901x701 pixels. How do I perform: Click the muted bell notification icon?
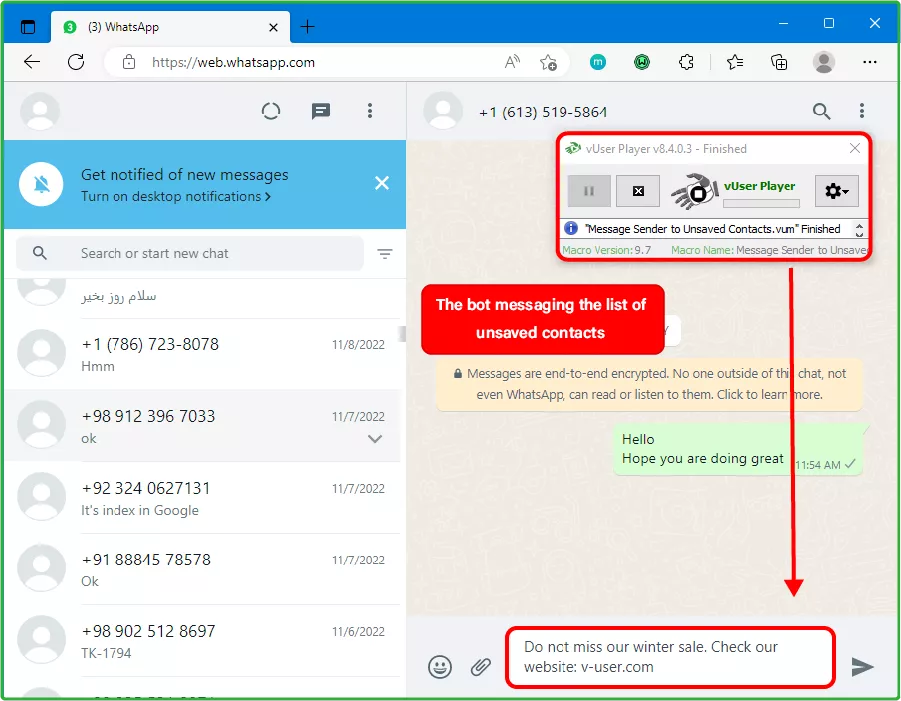[41, 184]
